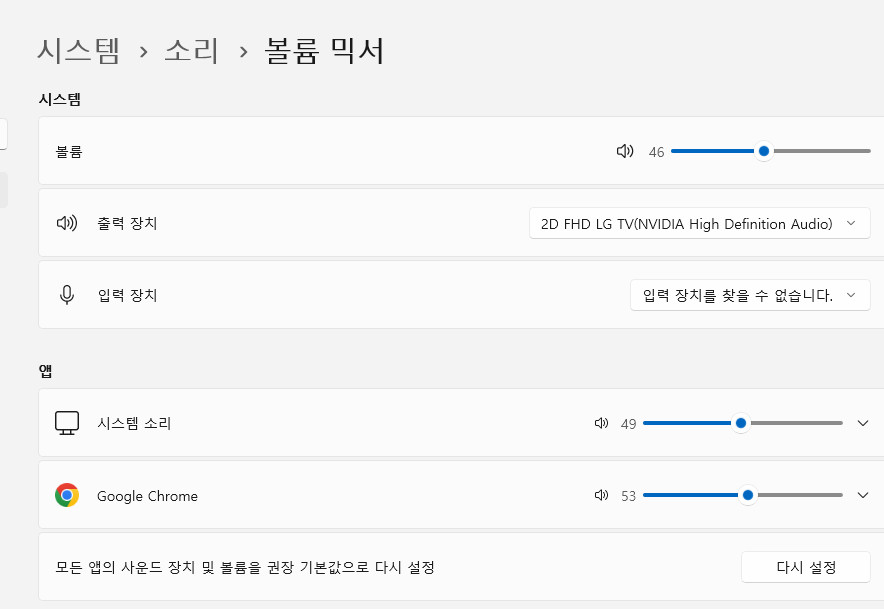Select 시스템 in the breadcrumb navigation
884x609 pixels.
tap(70, 49)
